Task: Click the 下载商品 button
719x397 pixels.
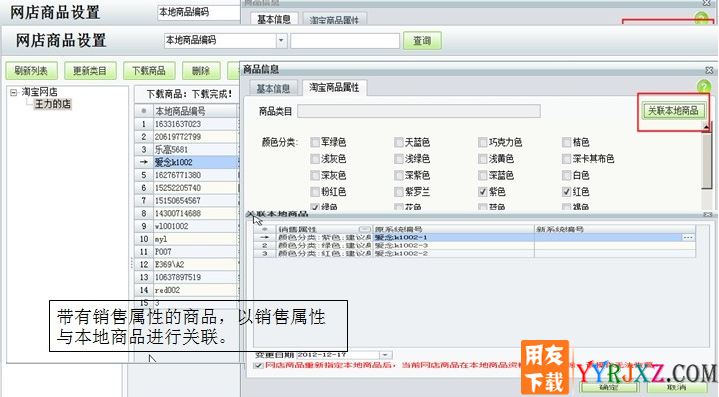Action: pyautogui.click(x=149, y=71)
